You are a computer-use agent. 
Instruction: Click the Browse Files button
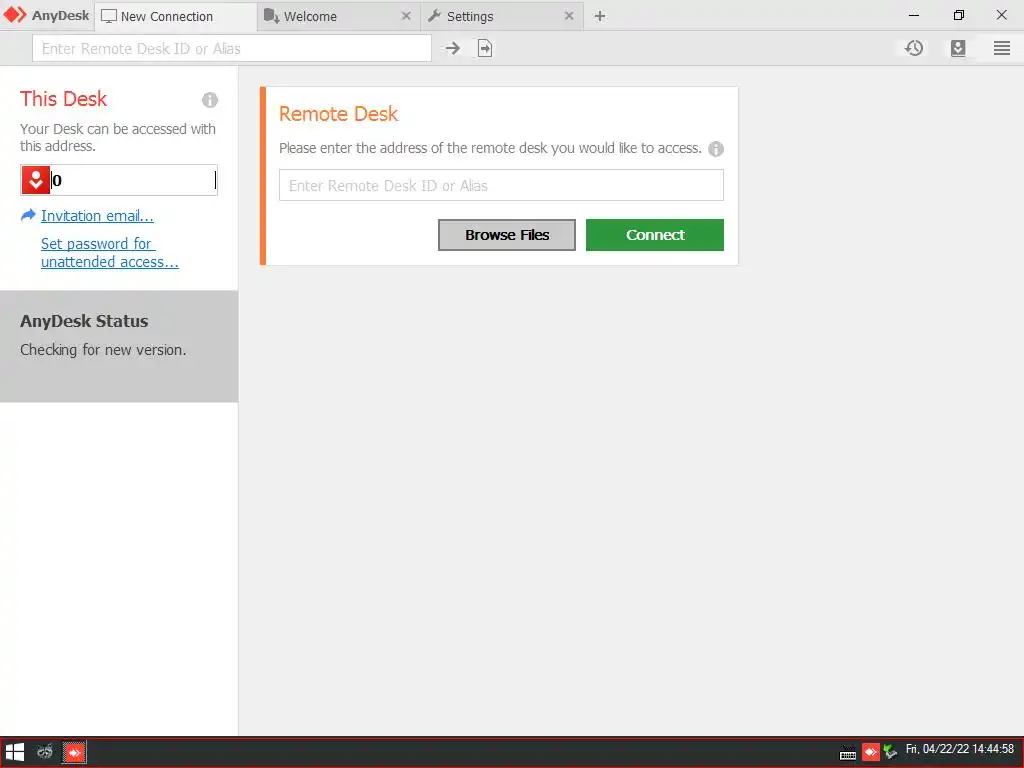click(x=507, y=235)
